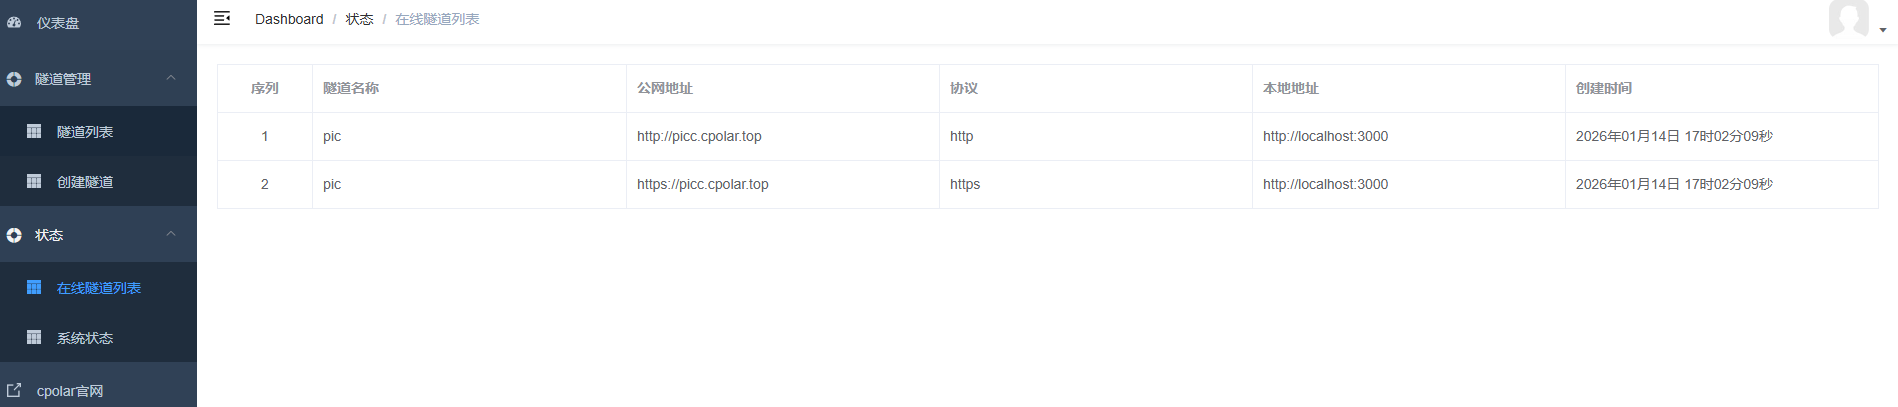The image size is (1898, 407).
Task: Click the 创建时间 column header
Action: (1603, 88)
